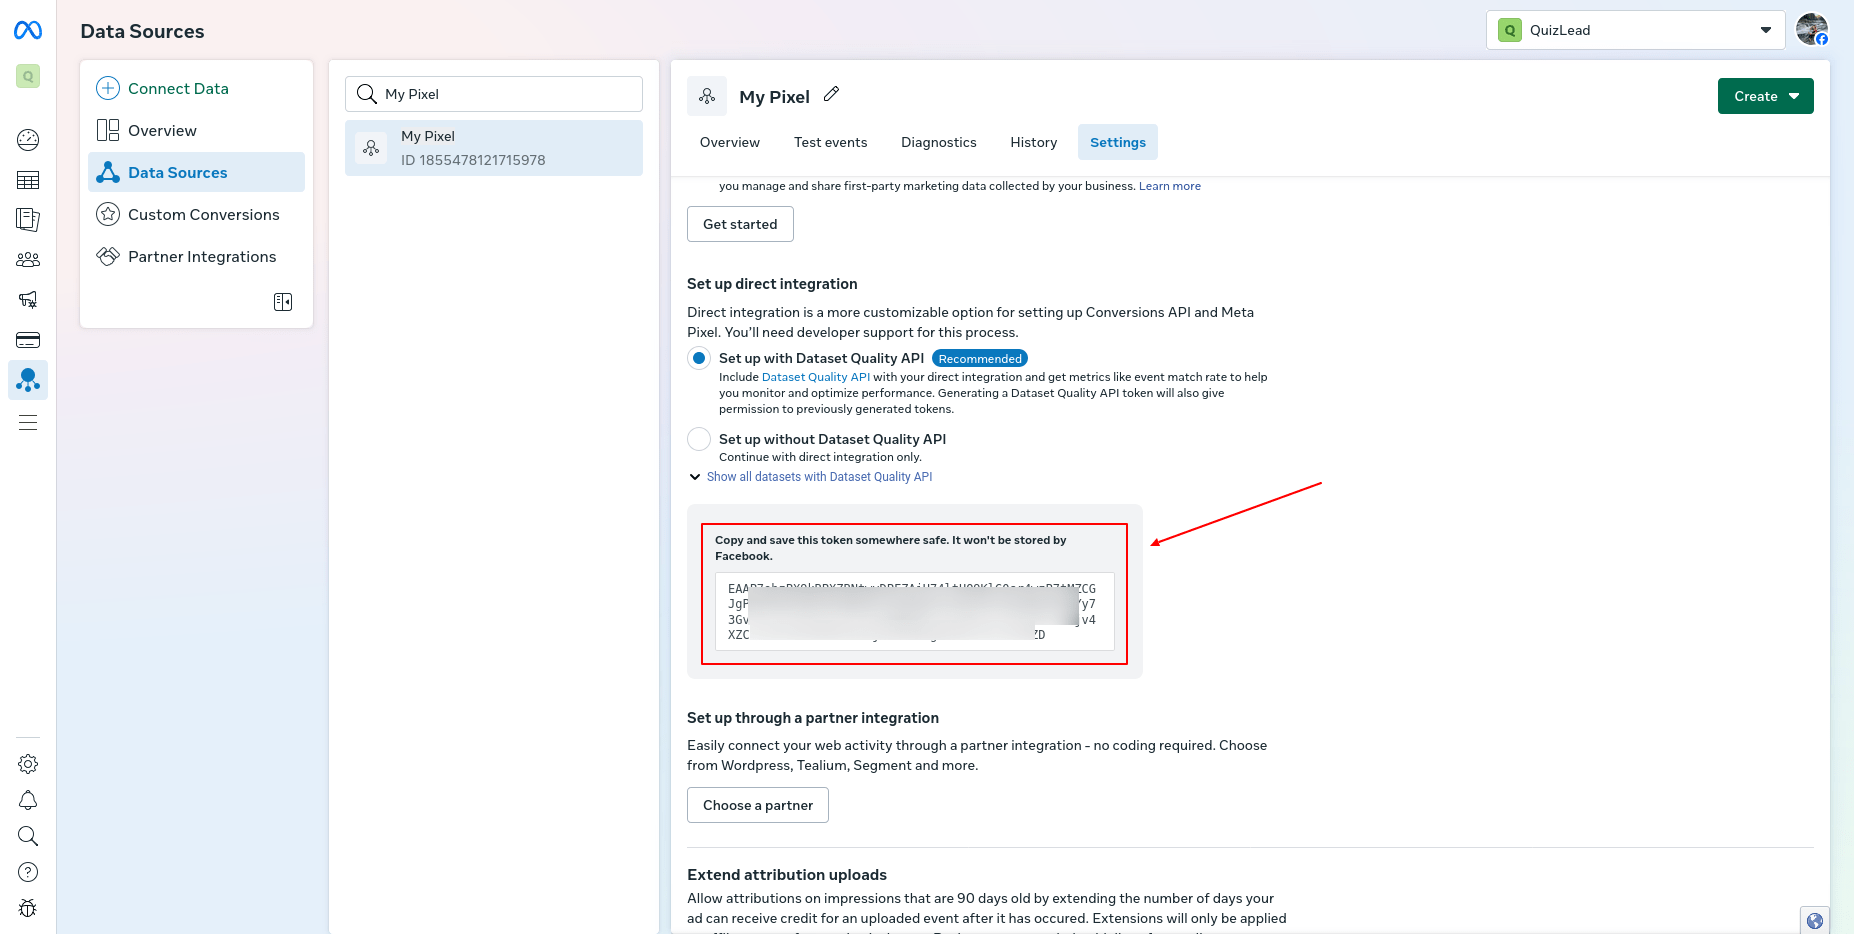Click the Recommended badge
Image resolution: width=1854 pixels, height=934 pixels.
point(980,359)
